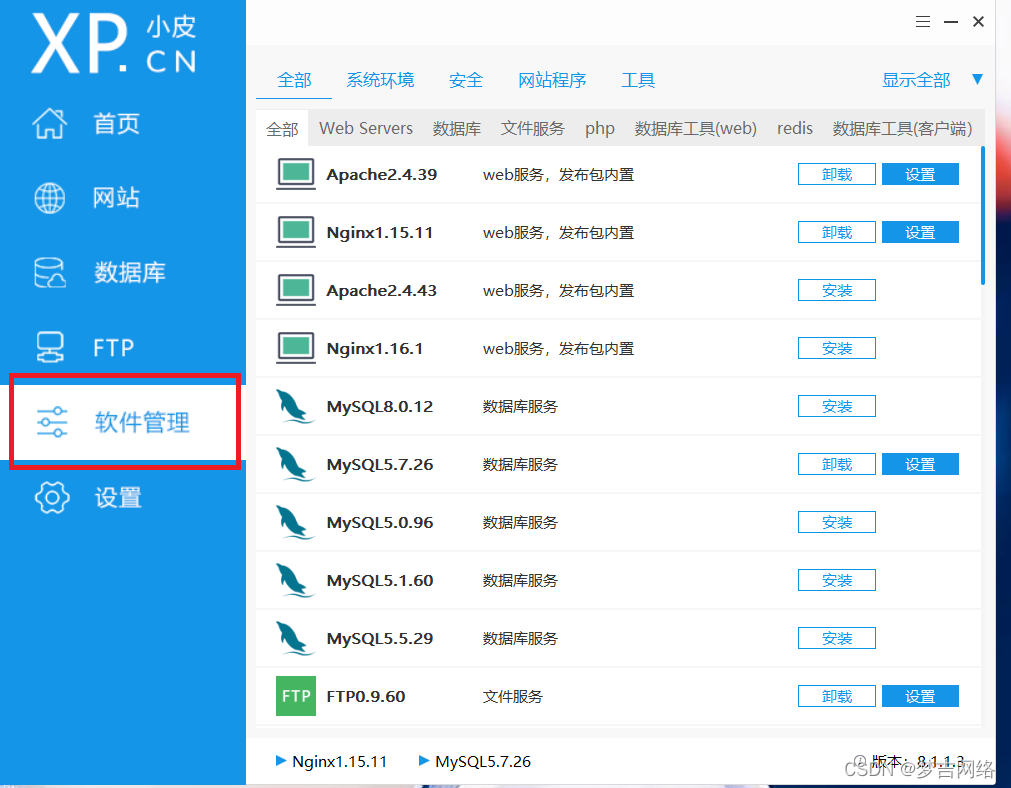
Task: Install MySQL5.0.96 with 安装 button
Action: 836,522
